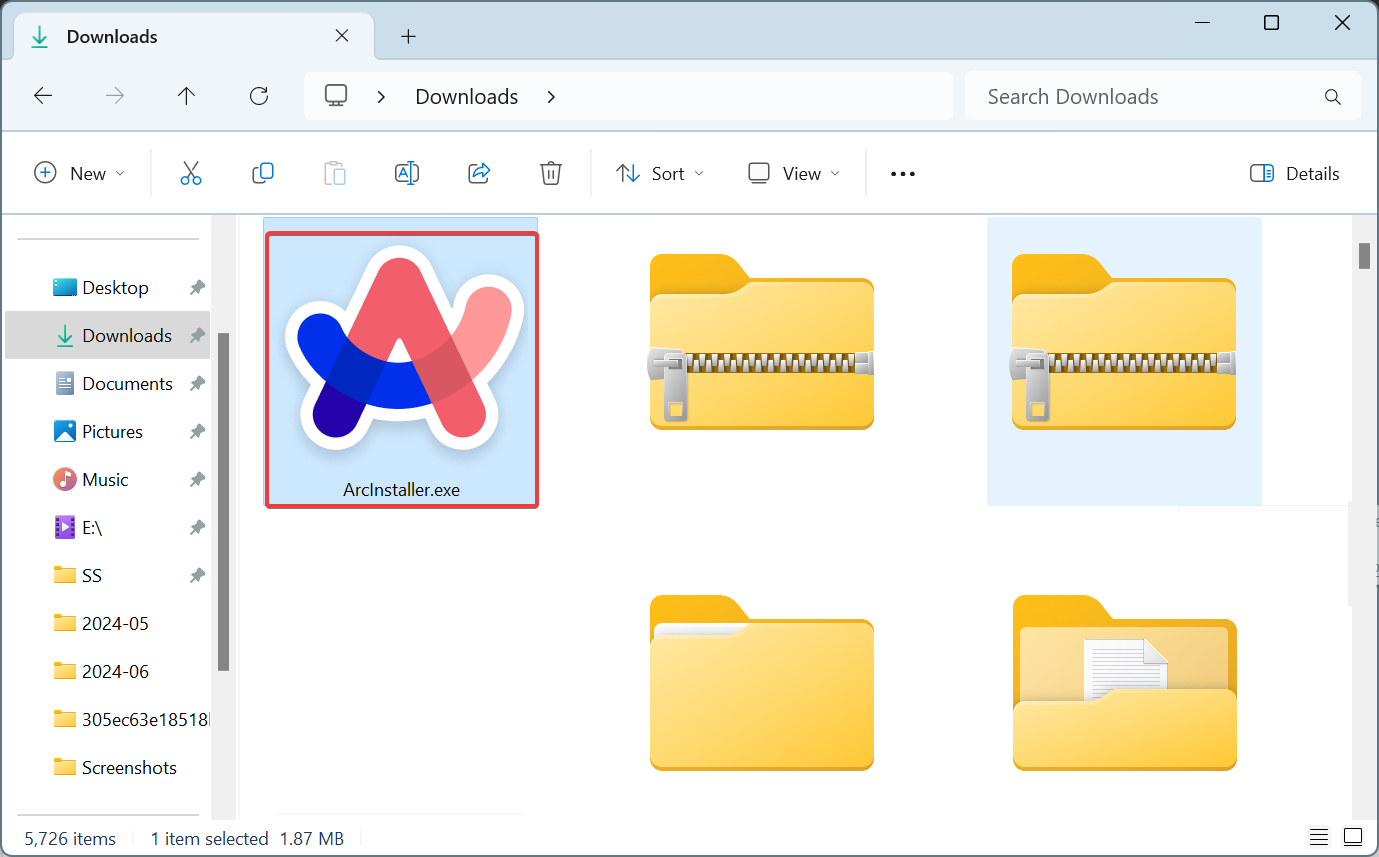This screenshot has width=1379, height=857.
Task: Switch to large thumbnails layout from status bar
Action: click(1355, 837)
